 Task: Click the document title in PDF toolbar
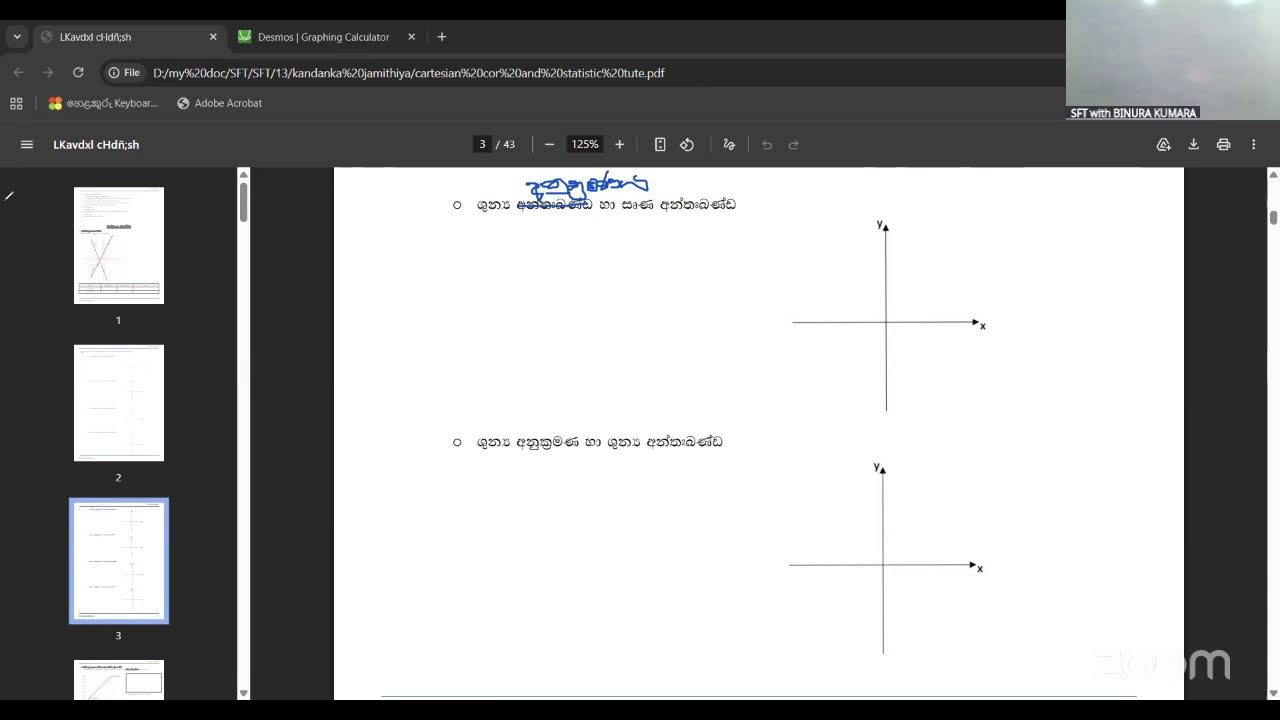point(96,145)
